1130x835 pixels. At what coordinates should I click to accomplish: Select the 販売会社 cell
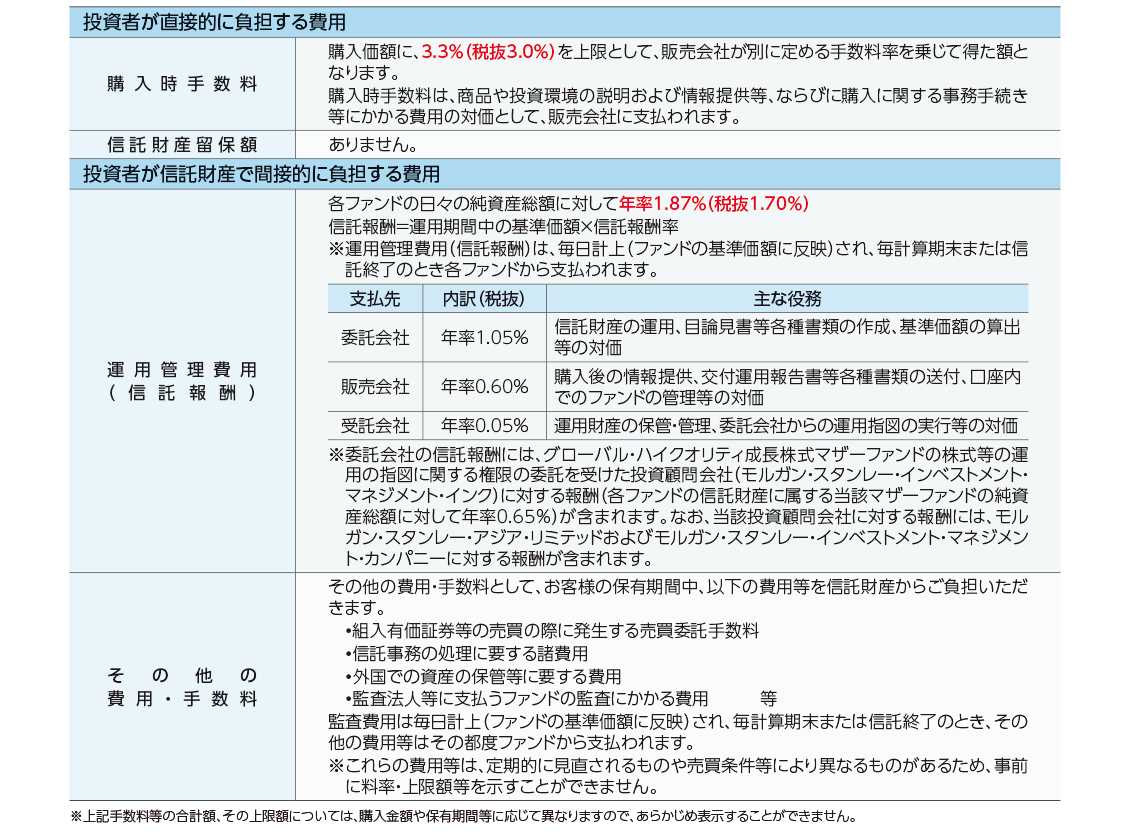(x=375, y=386)
